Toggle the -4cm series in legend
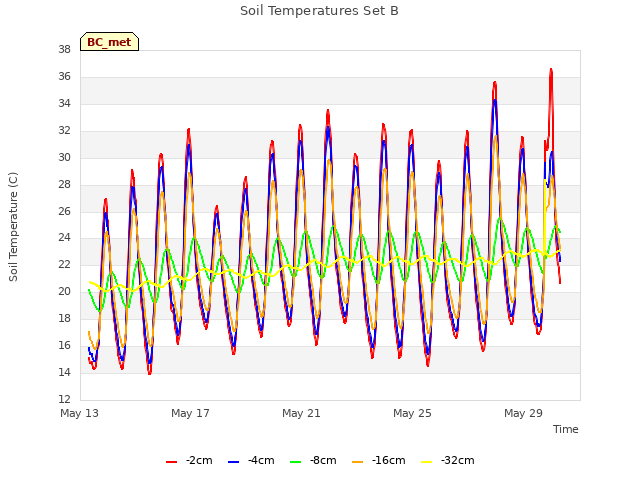 click(x=251, y=461)
